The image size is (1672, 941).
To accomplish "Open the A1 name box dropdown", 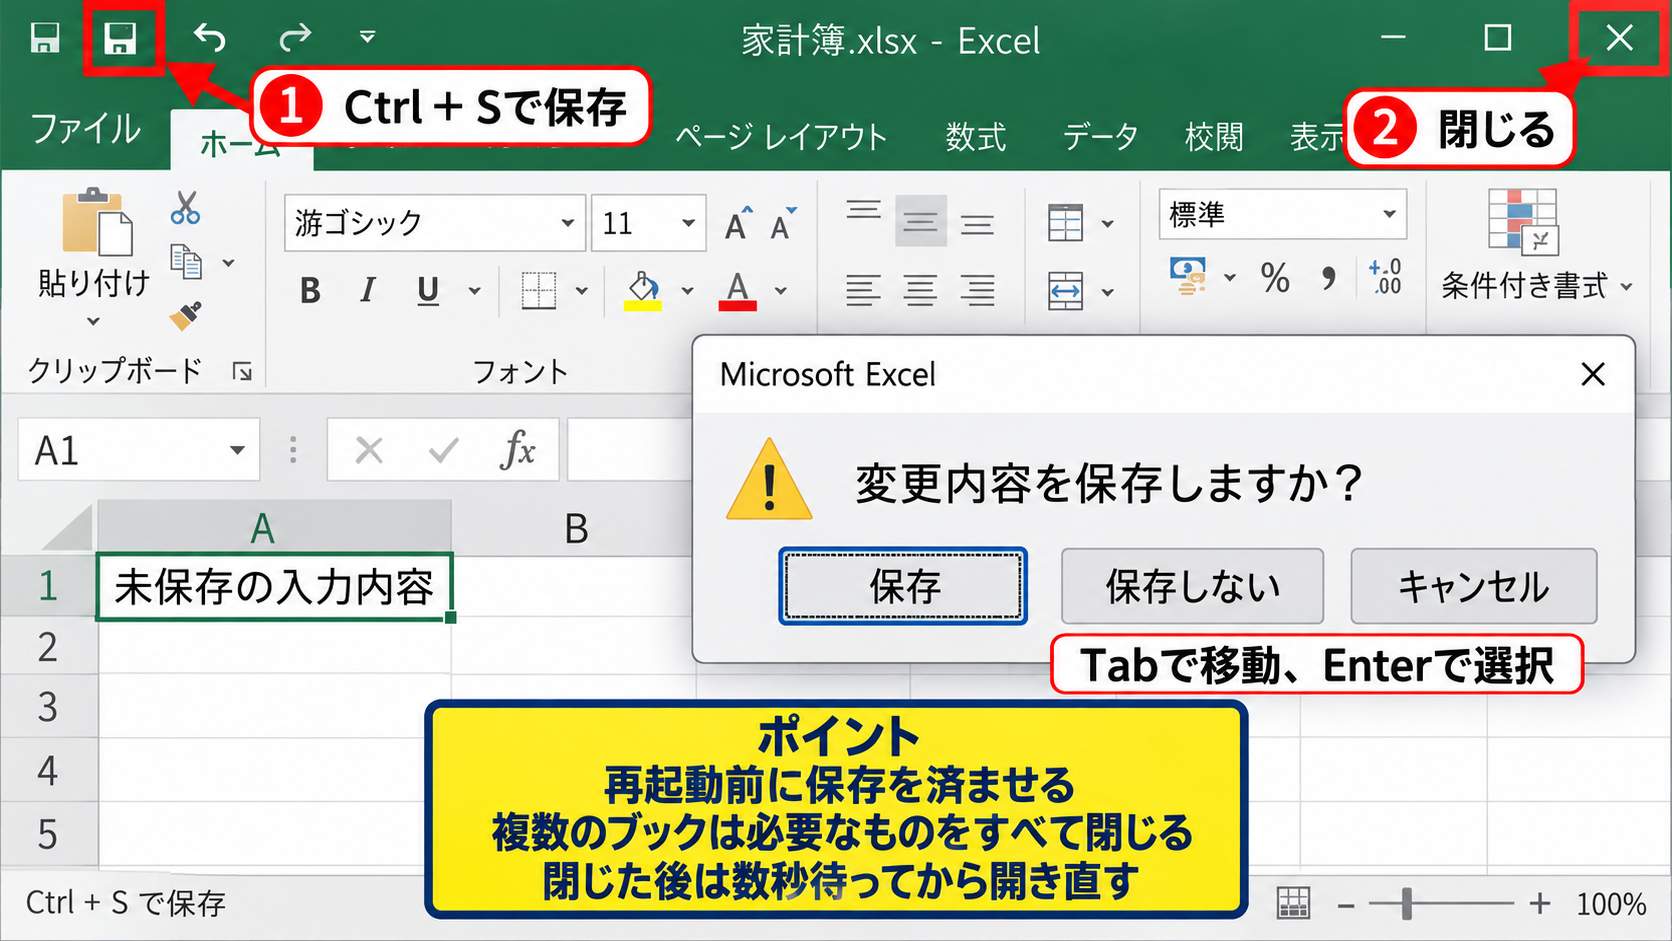I will tap(237, 450).
